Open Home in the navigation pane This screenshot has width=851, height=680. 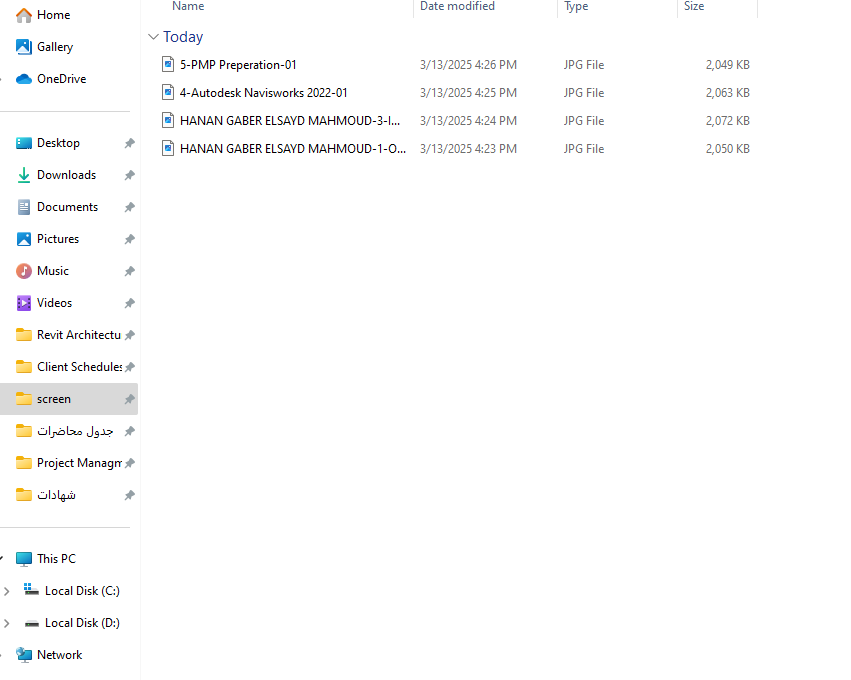53,15
